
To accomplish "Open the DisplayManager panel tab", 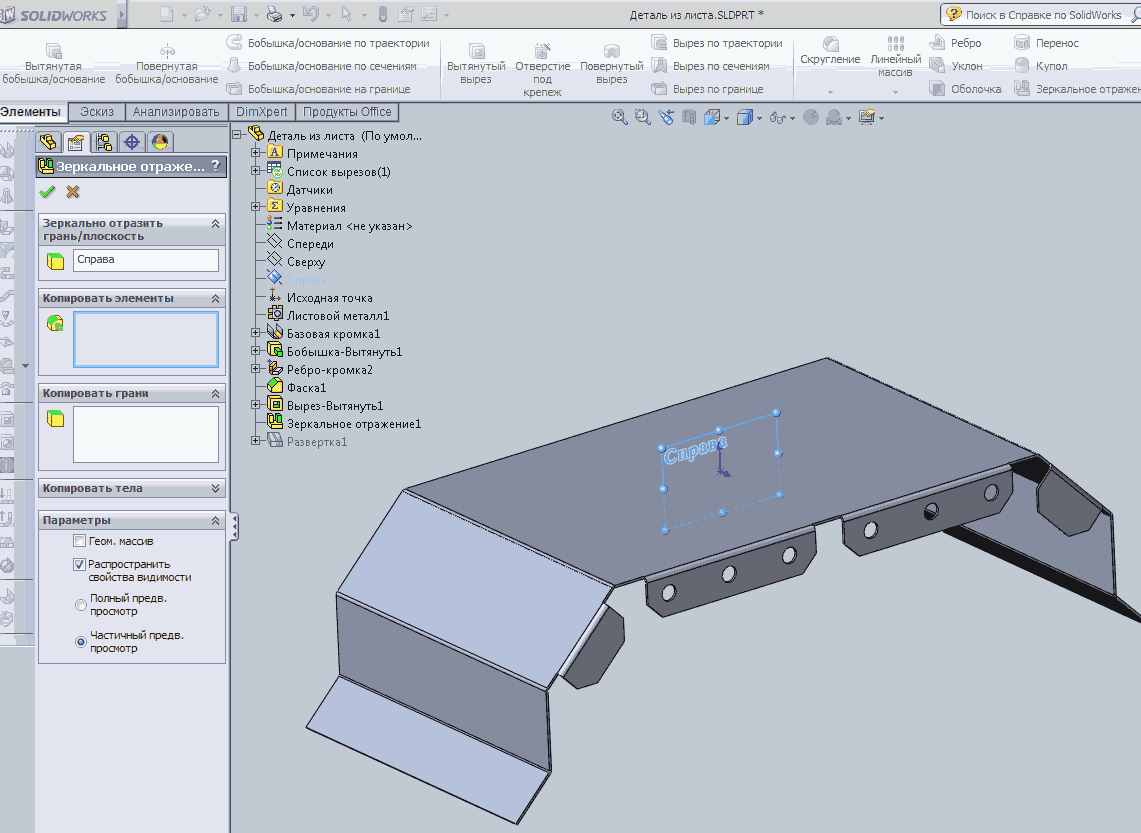I will (x=159, y=142).
